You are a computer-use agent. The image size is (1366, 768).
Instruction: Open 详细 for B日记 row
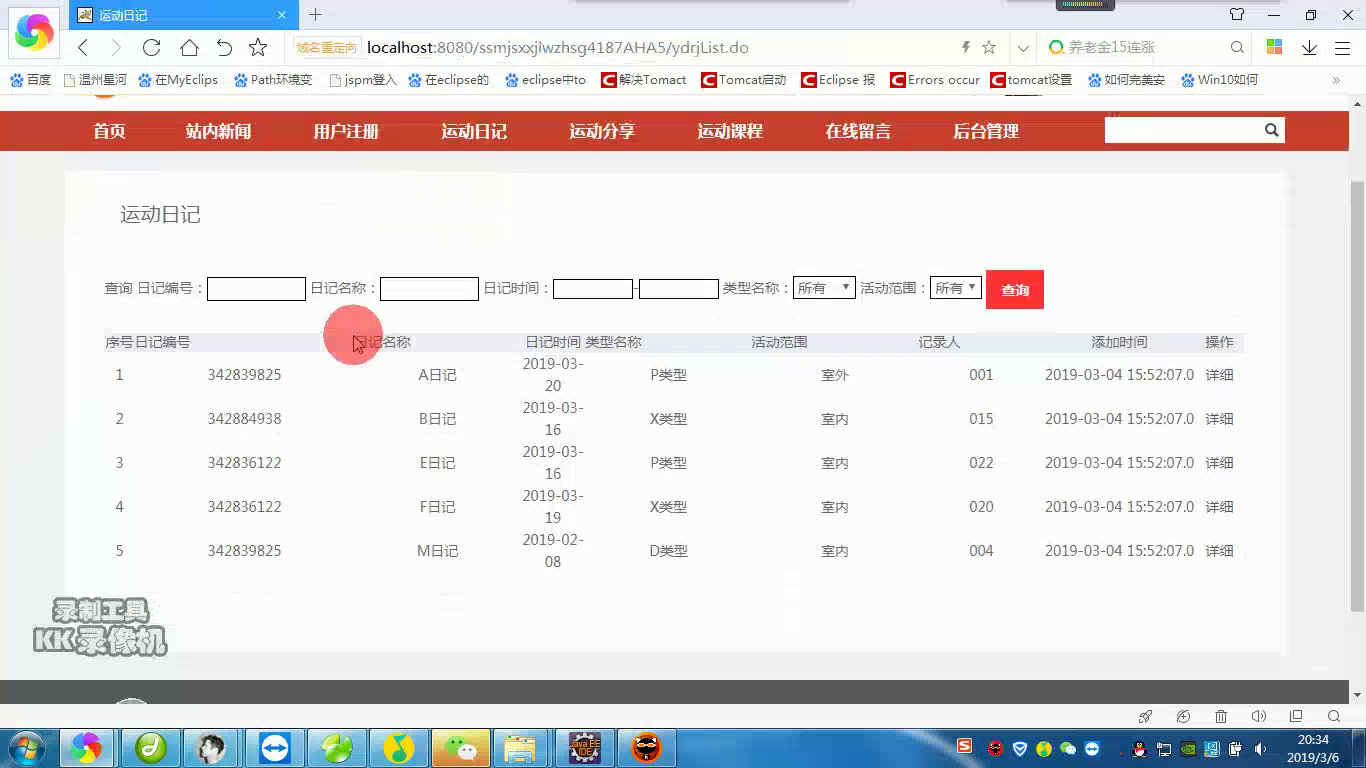1219,419
